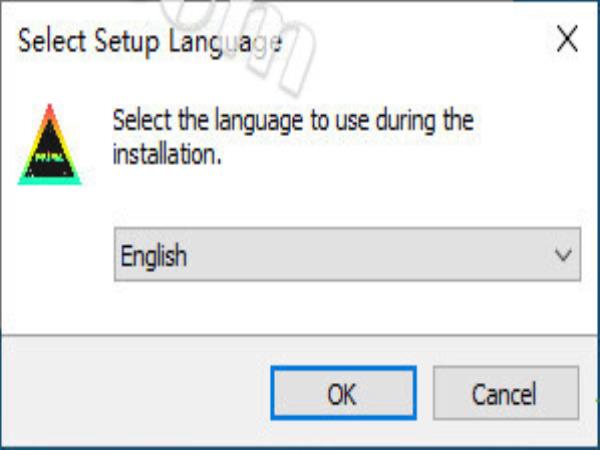Open the English language combo box
The height and width of the screenshot is (450, 600).
coord(347,254)
